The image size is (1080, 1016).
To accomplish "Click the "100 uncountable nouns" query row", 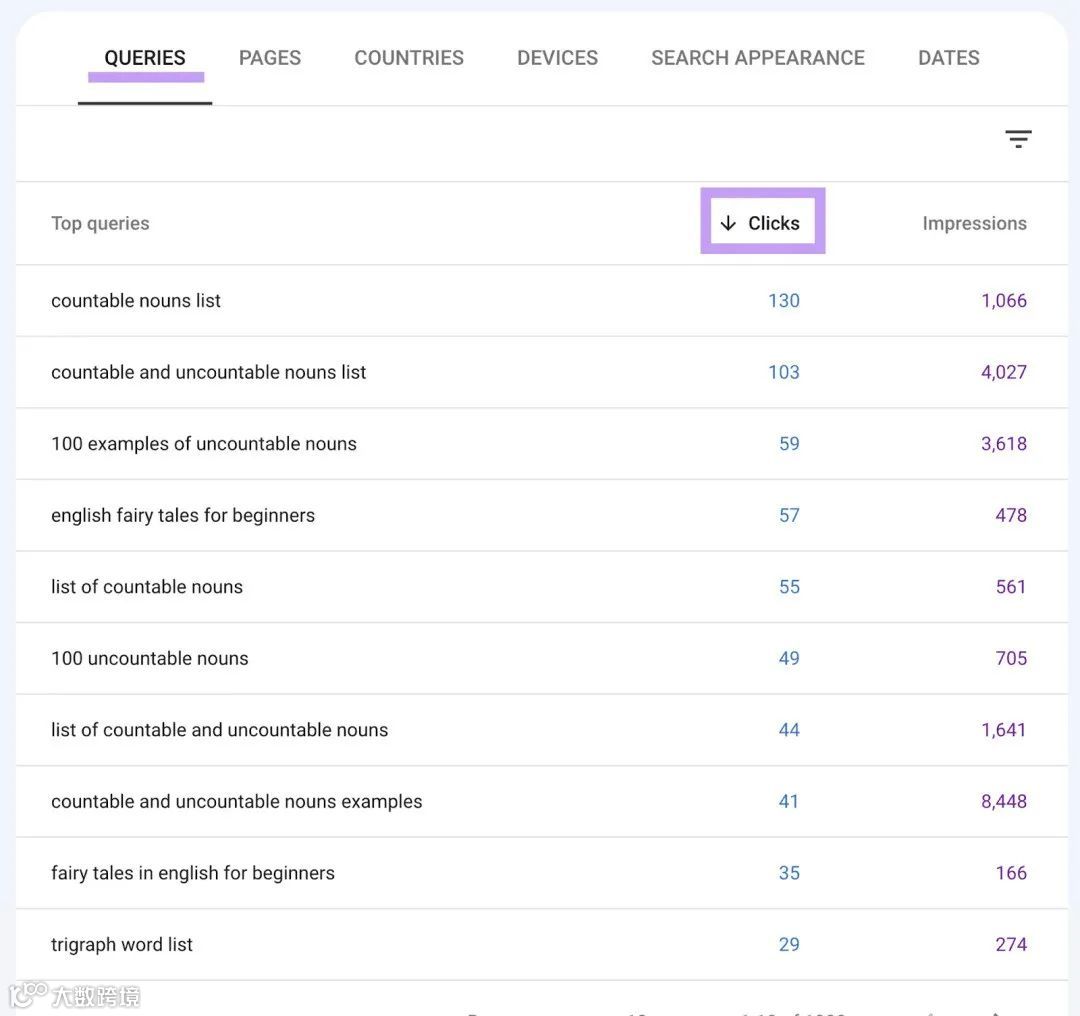I will tap(150, 659).
